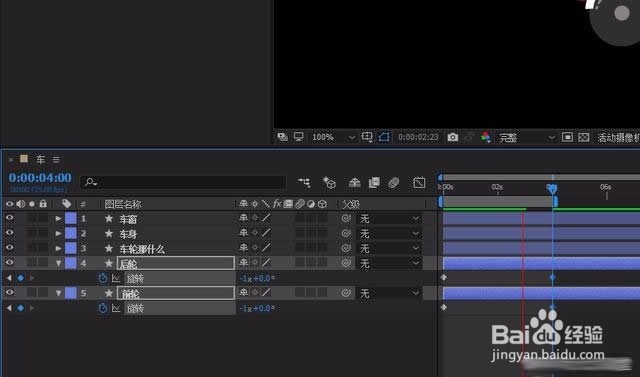Click the 父级 column header
The width and height of the screenshot is (640, 377).
[351, 204]
